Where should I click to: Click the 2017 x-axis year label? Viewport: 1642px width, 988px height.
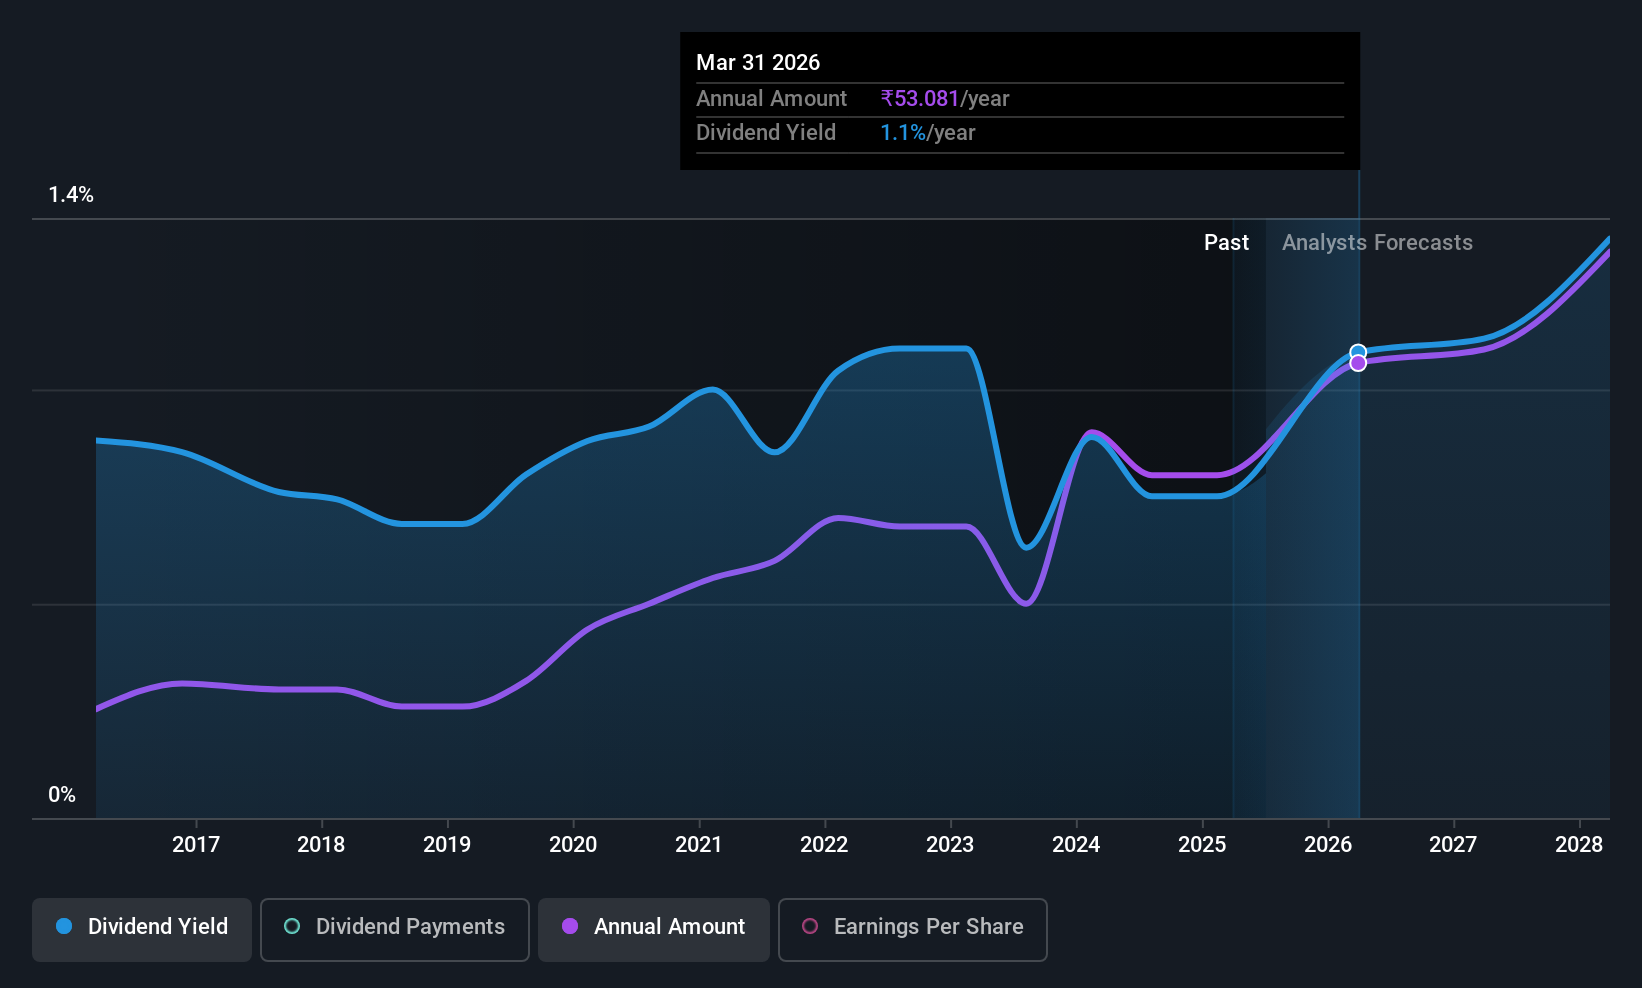pos(196,844)
